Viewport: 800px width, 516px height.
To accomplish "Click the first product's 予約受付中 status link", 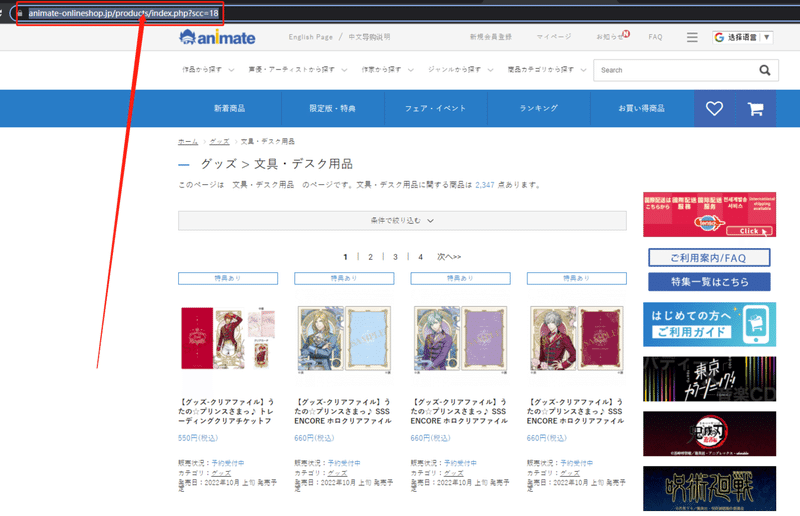I will 228,463.
